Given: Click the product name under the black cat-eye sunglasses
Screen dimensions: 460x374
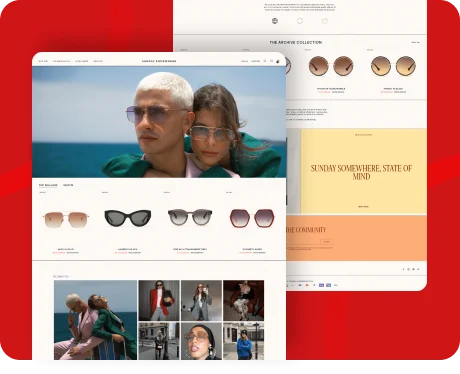Looking at the screenshot, I should [128, 249].
